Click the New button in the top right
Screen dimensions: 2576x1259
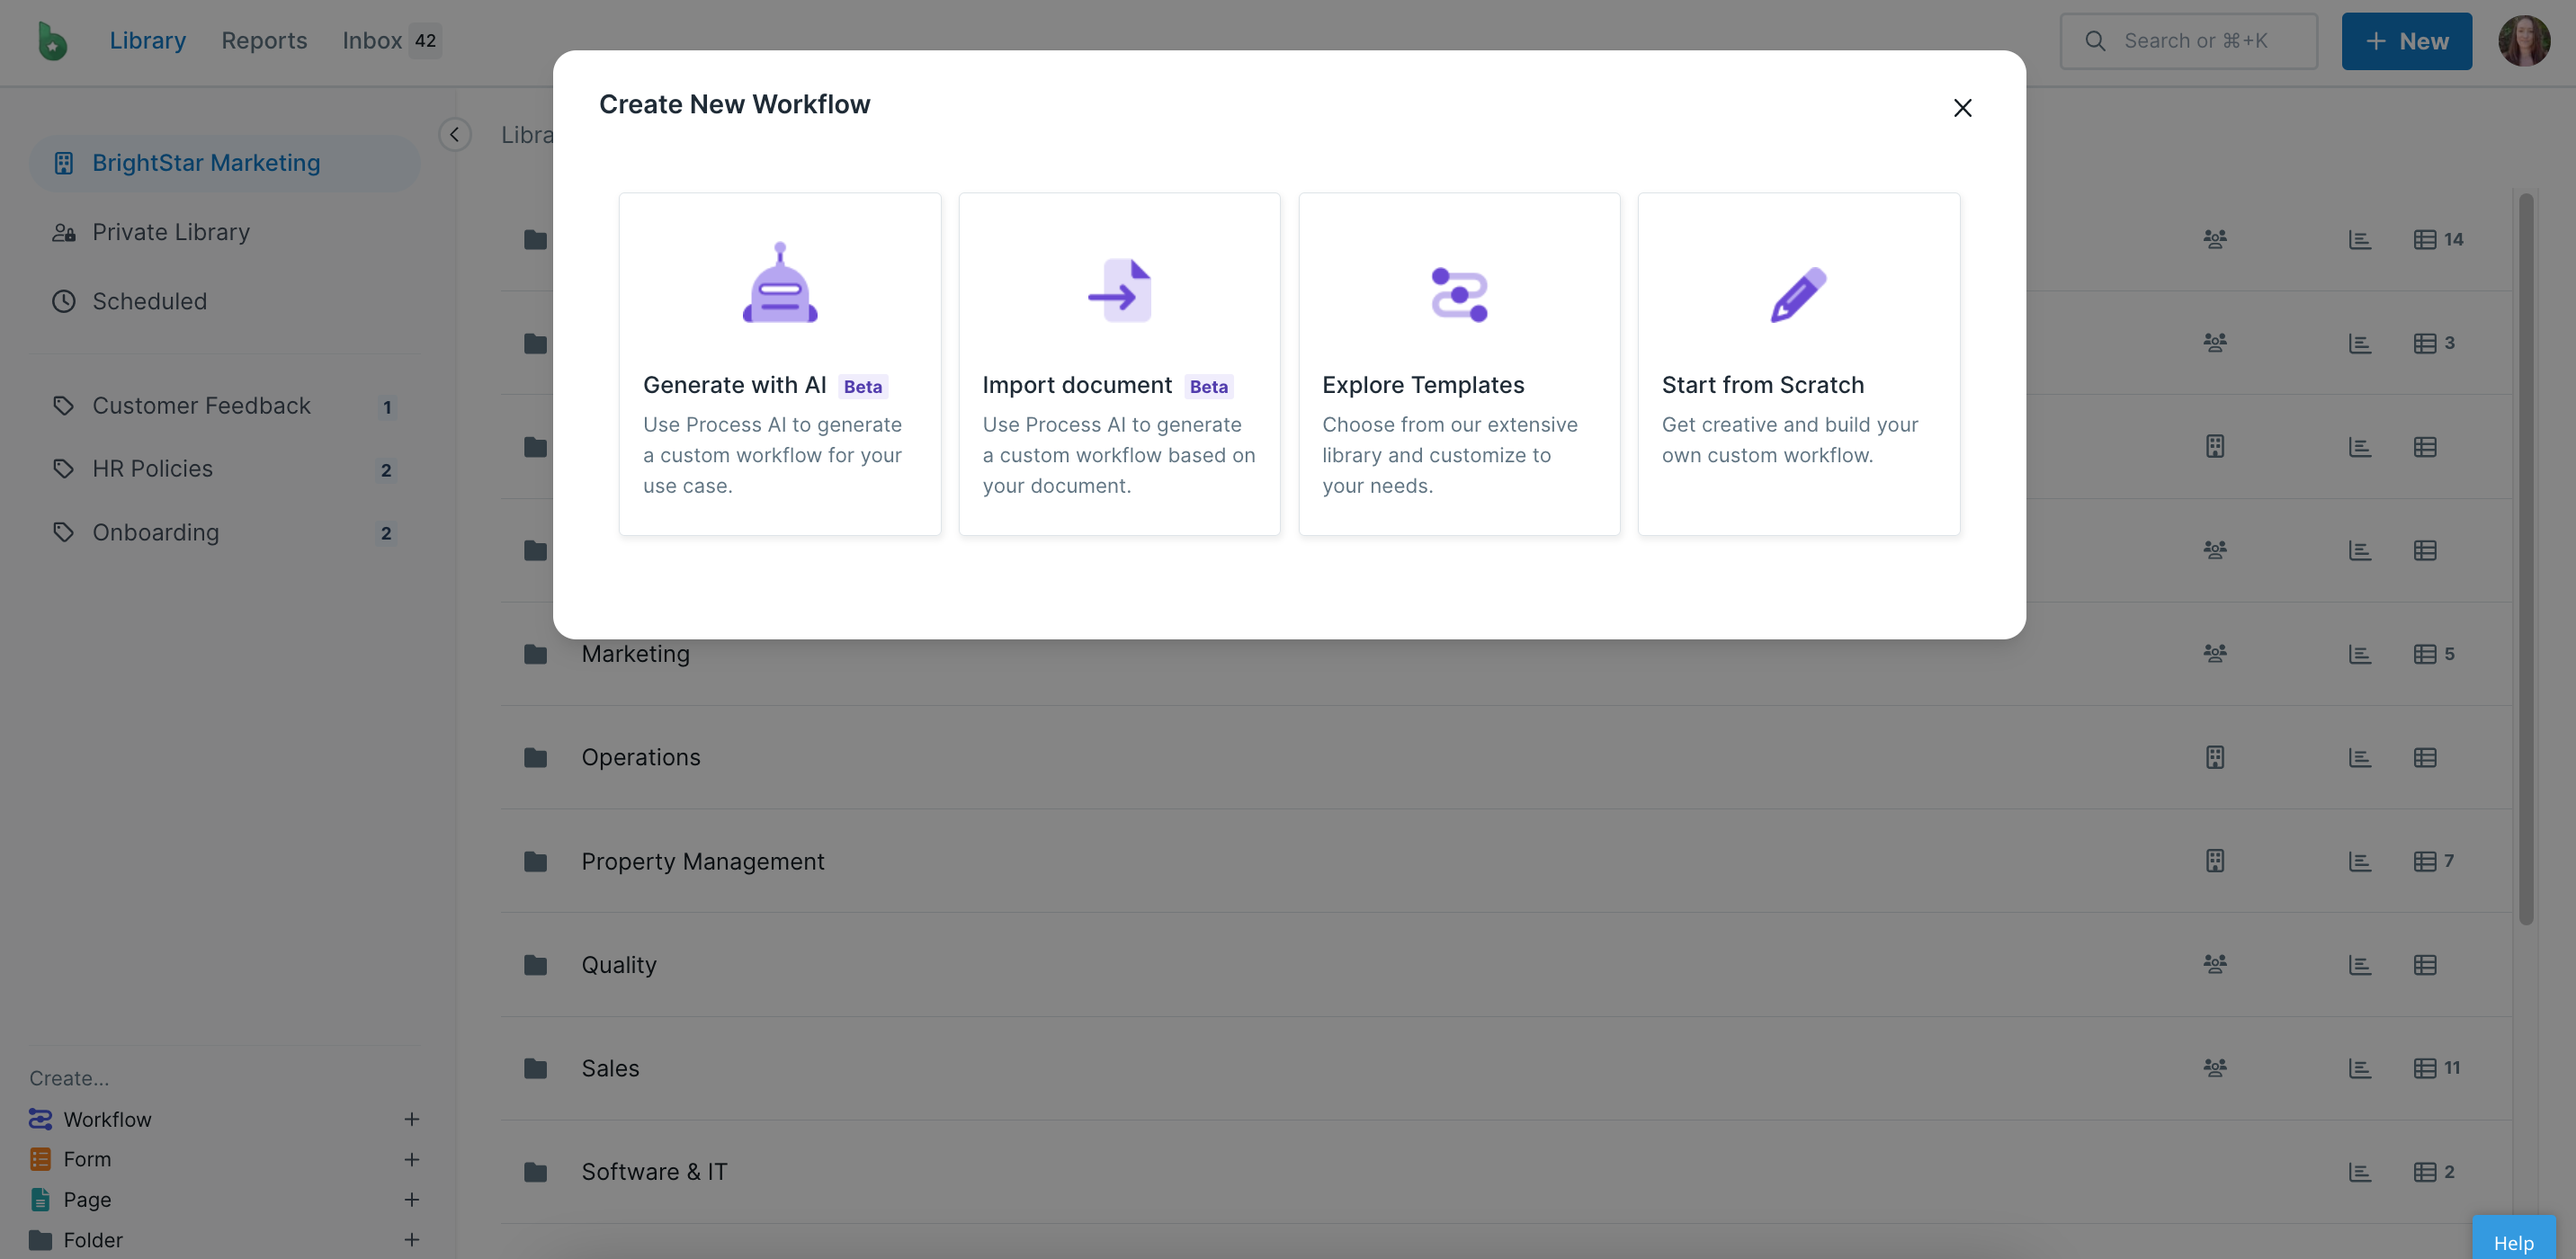2406,41
